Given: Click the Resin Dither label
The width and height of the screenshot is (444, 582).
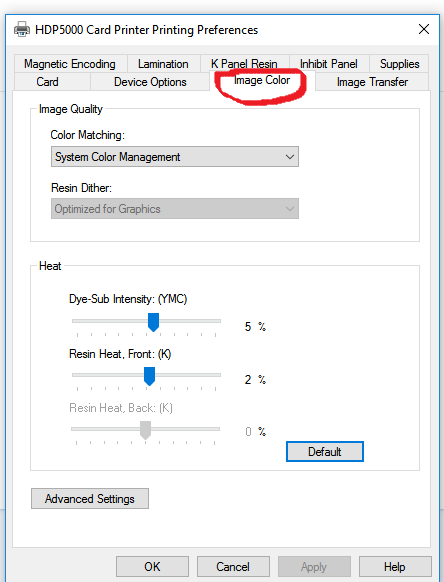Looking at the screenshot, I should [81, 188].
